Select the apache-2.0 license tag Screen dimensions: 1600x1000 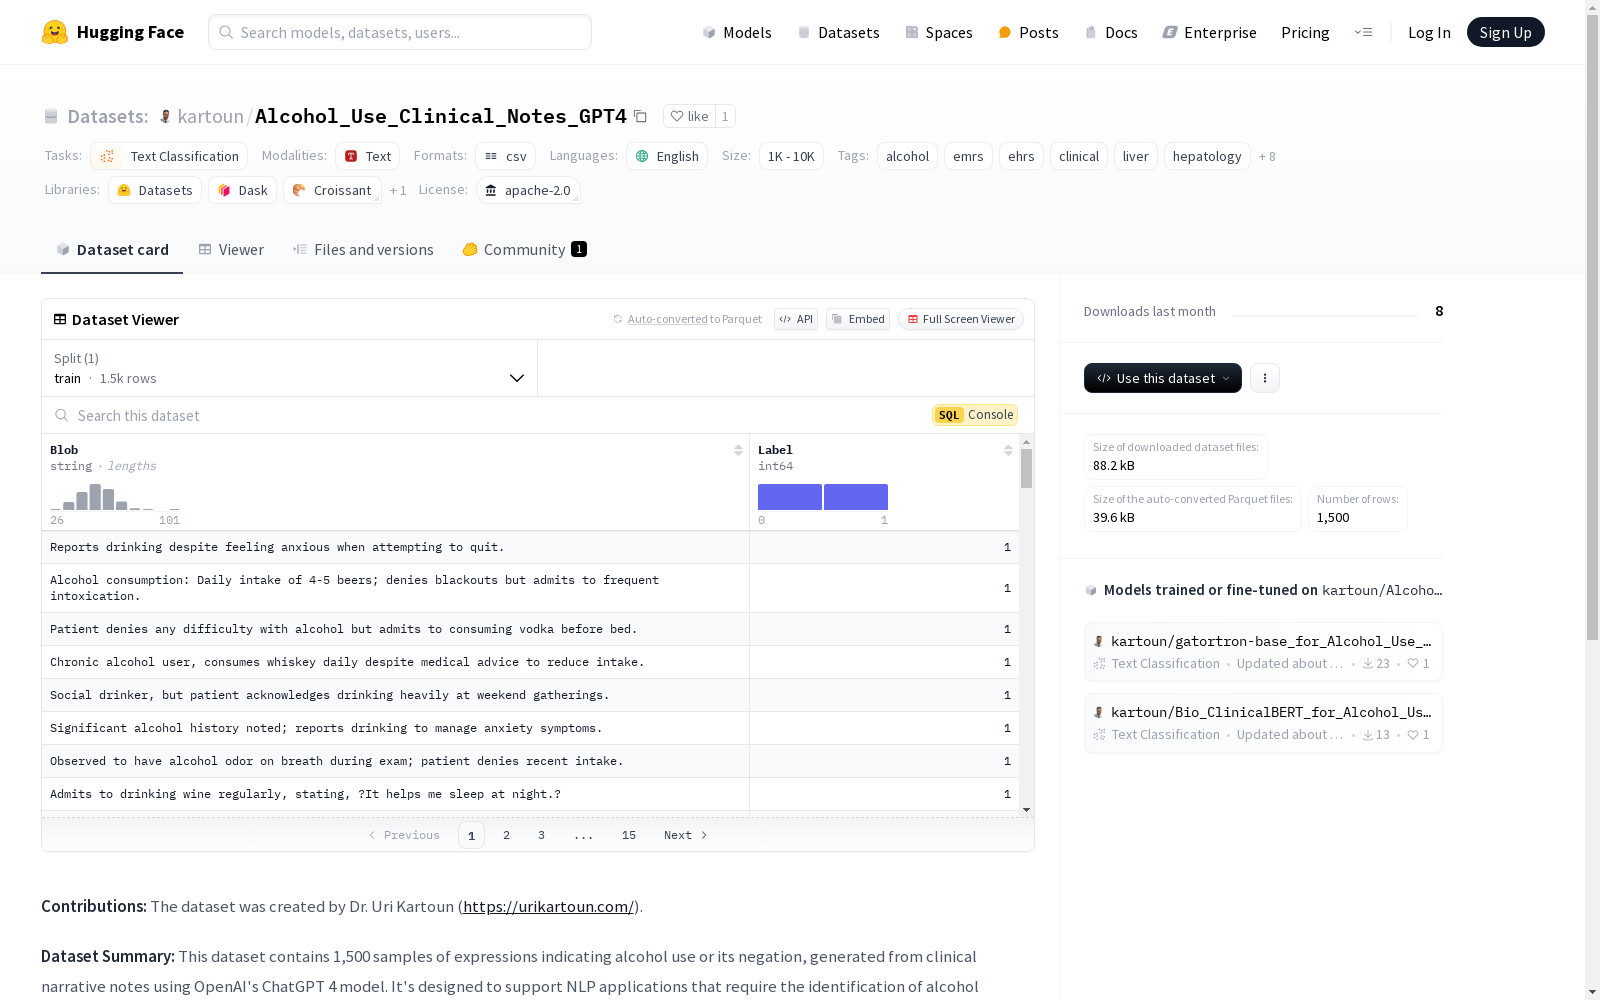pyautogui.click(x=528, y=190)
